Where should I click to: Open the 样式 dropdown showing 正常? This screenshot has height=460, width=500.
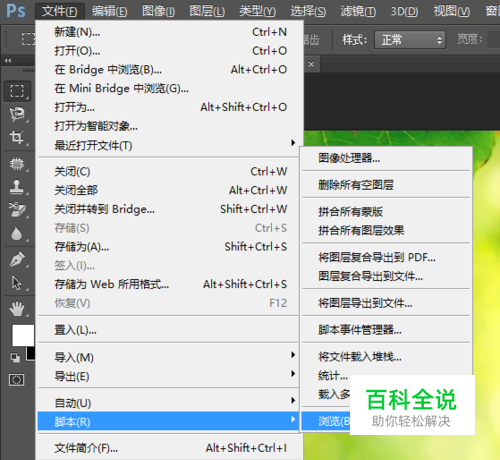(x=410, y=40)
